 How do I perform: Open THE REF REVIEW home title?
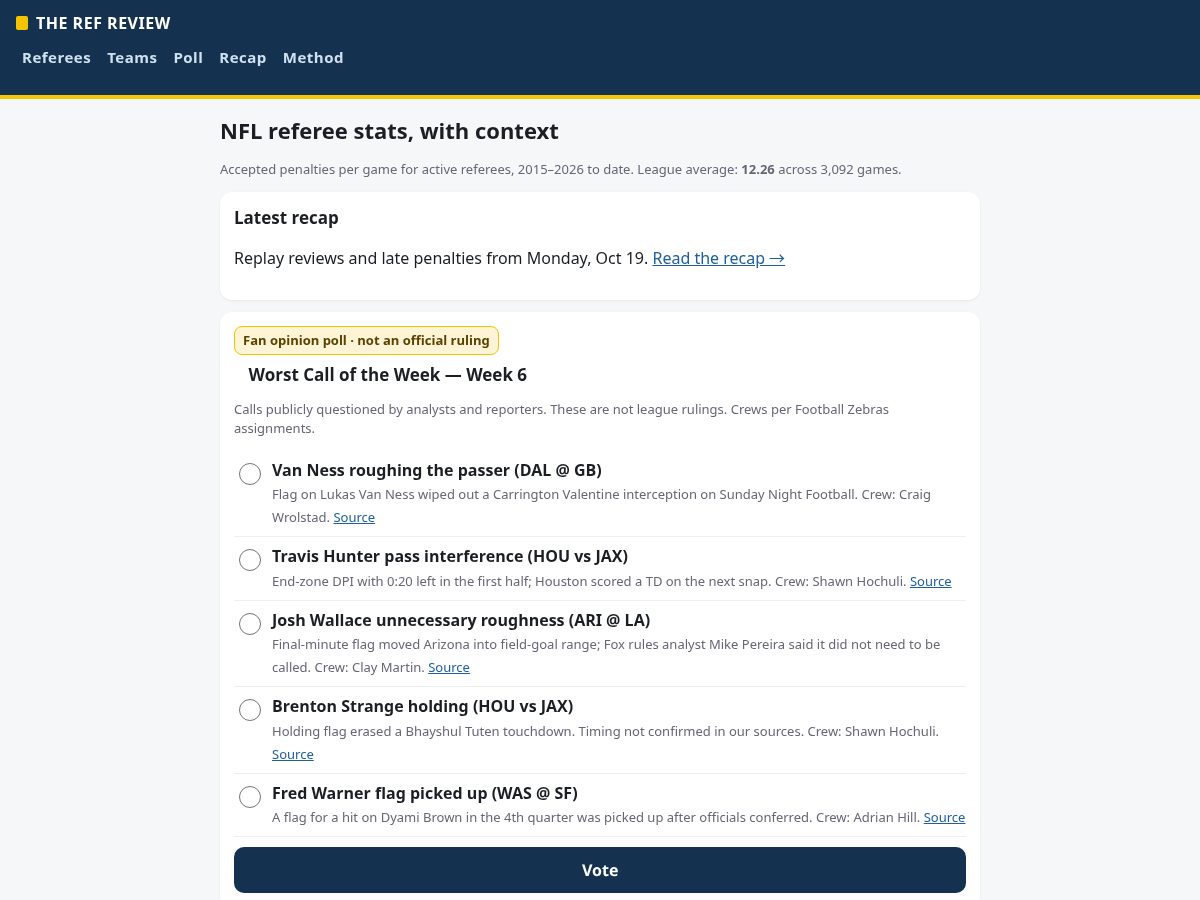pyautogui.click(x=103, y=23)
